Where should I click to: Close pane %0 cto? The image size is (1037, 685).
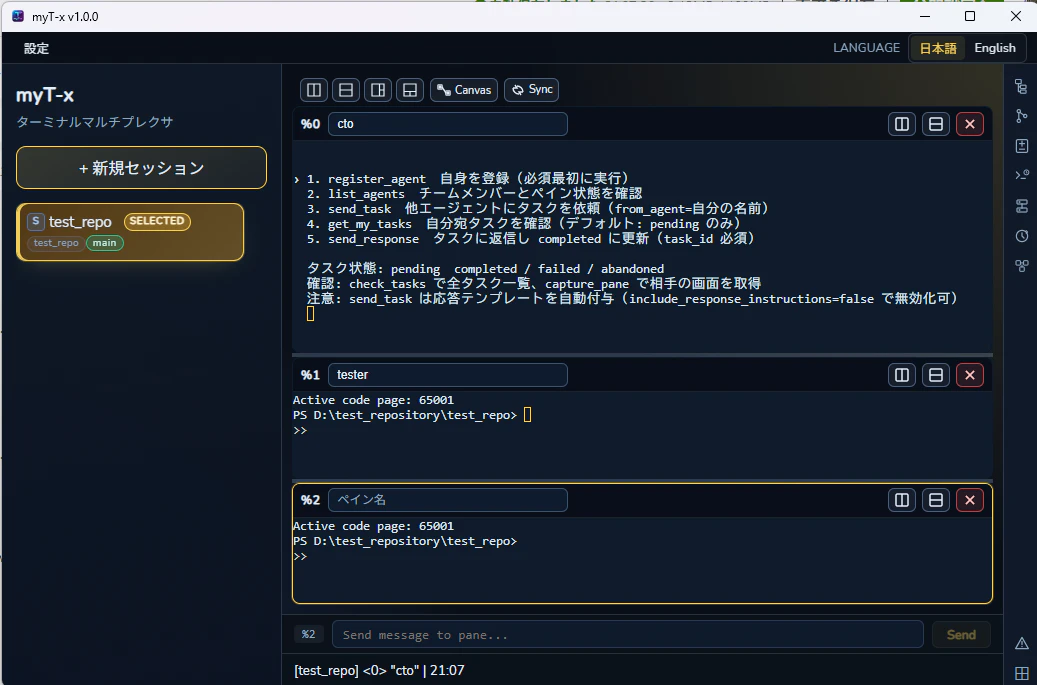(970, 124)
